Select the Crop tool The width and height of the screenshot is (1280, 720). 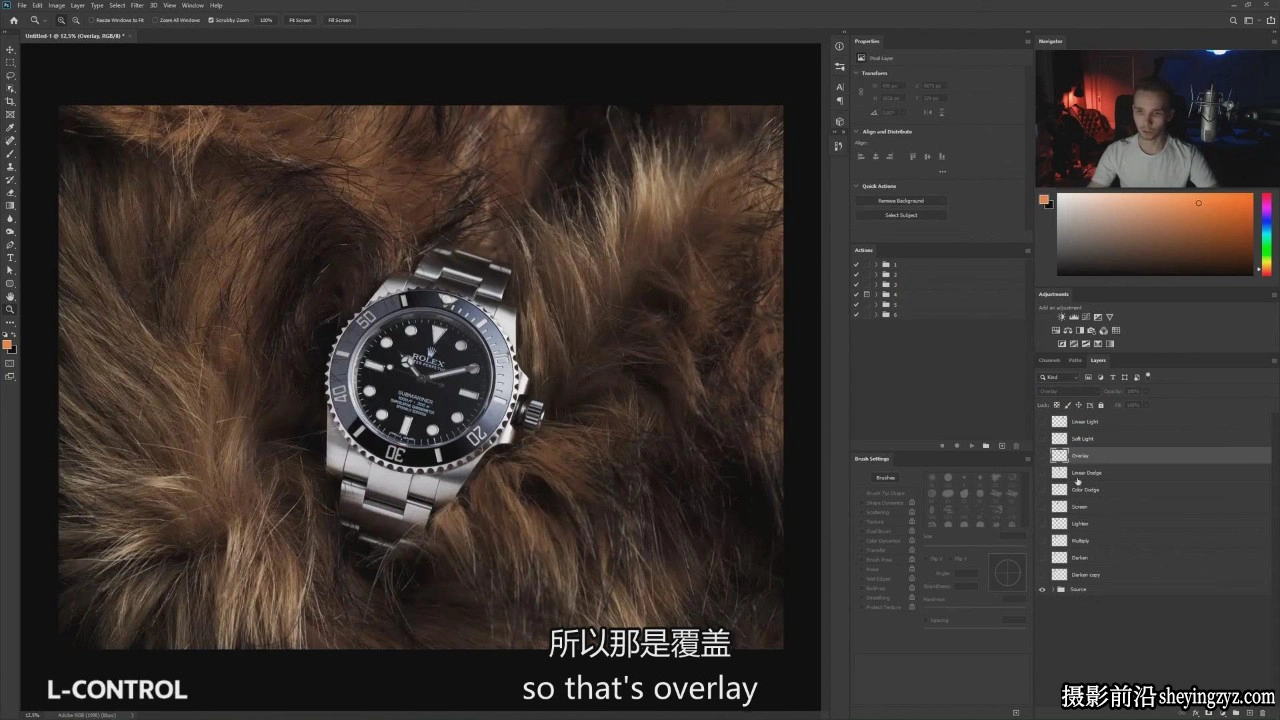[10, 101]
